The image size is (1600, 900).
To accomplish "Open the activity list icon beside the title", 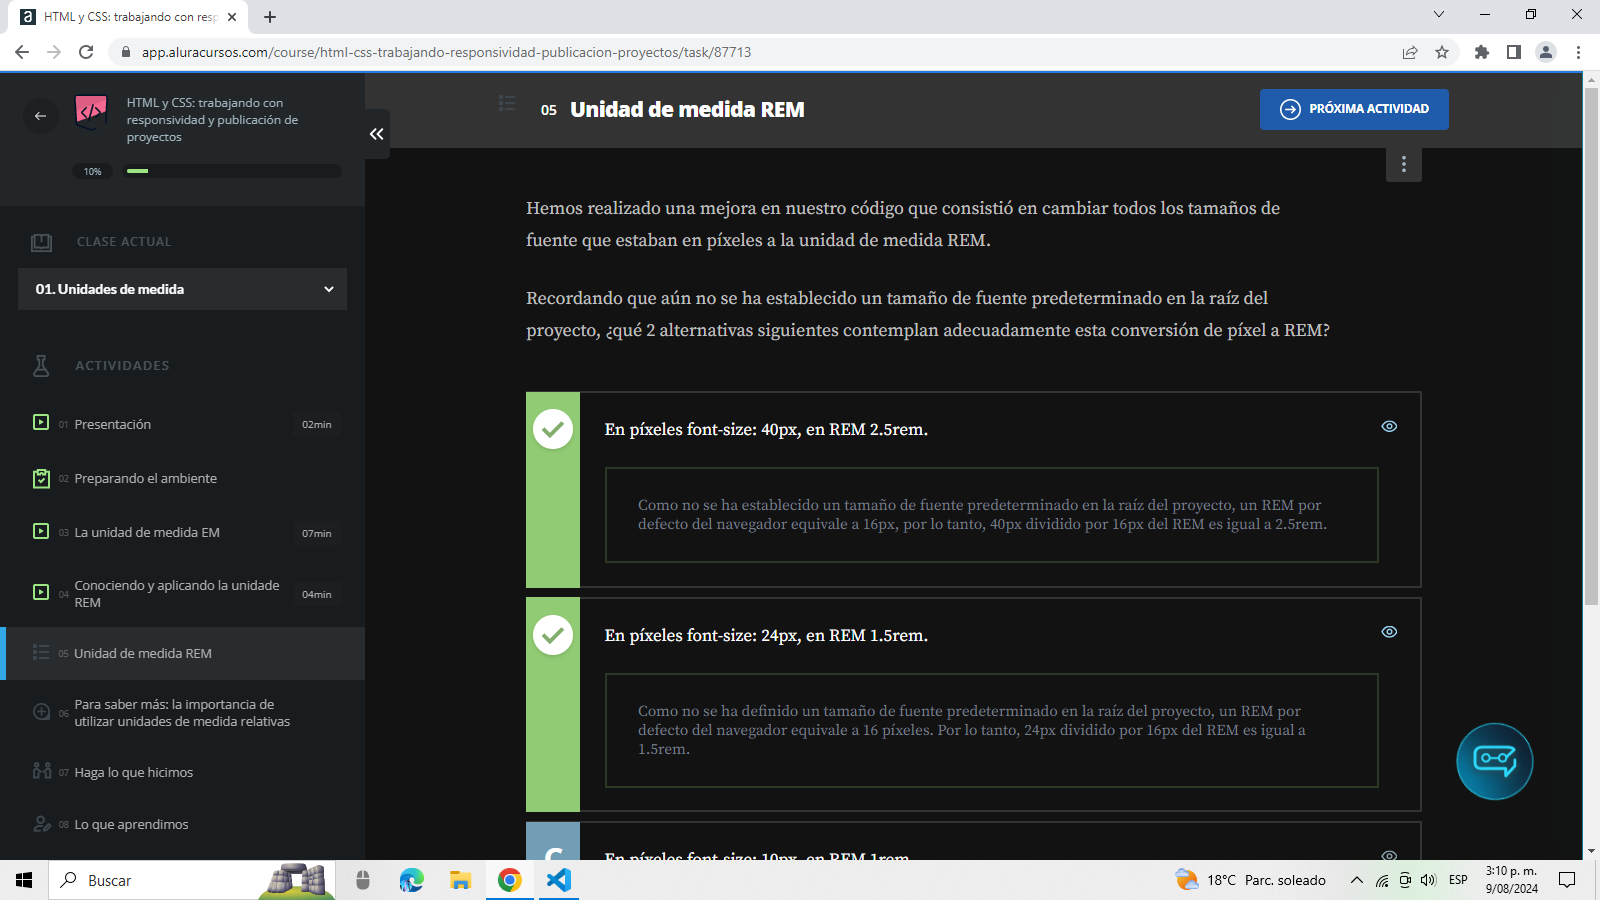I will tap(507, 103).
